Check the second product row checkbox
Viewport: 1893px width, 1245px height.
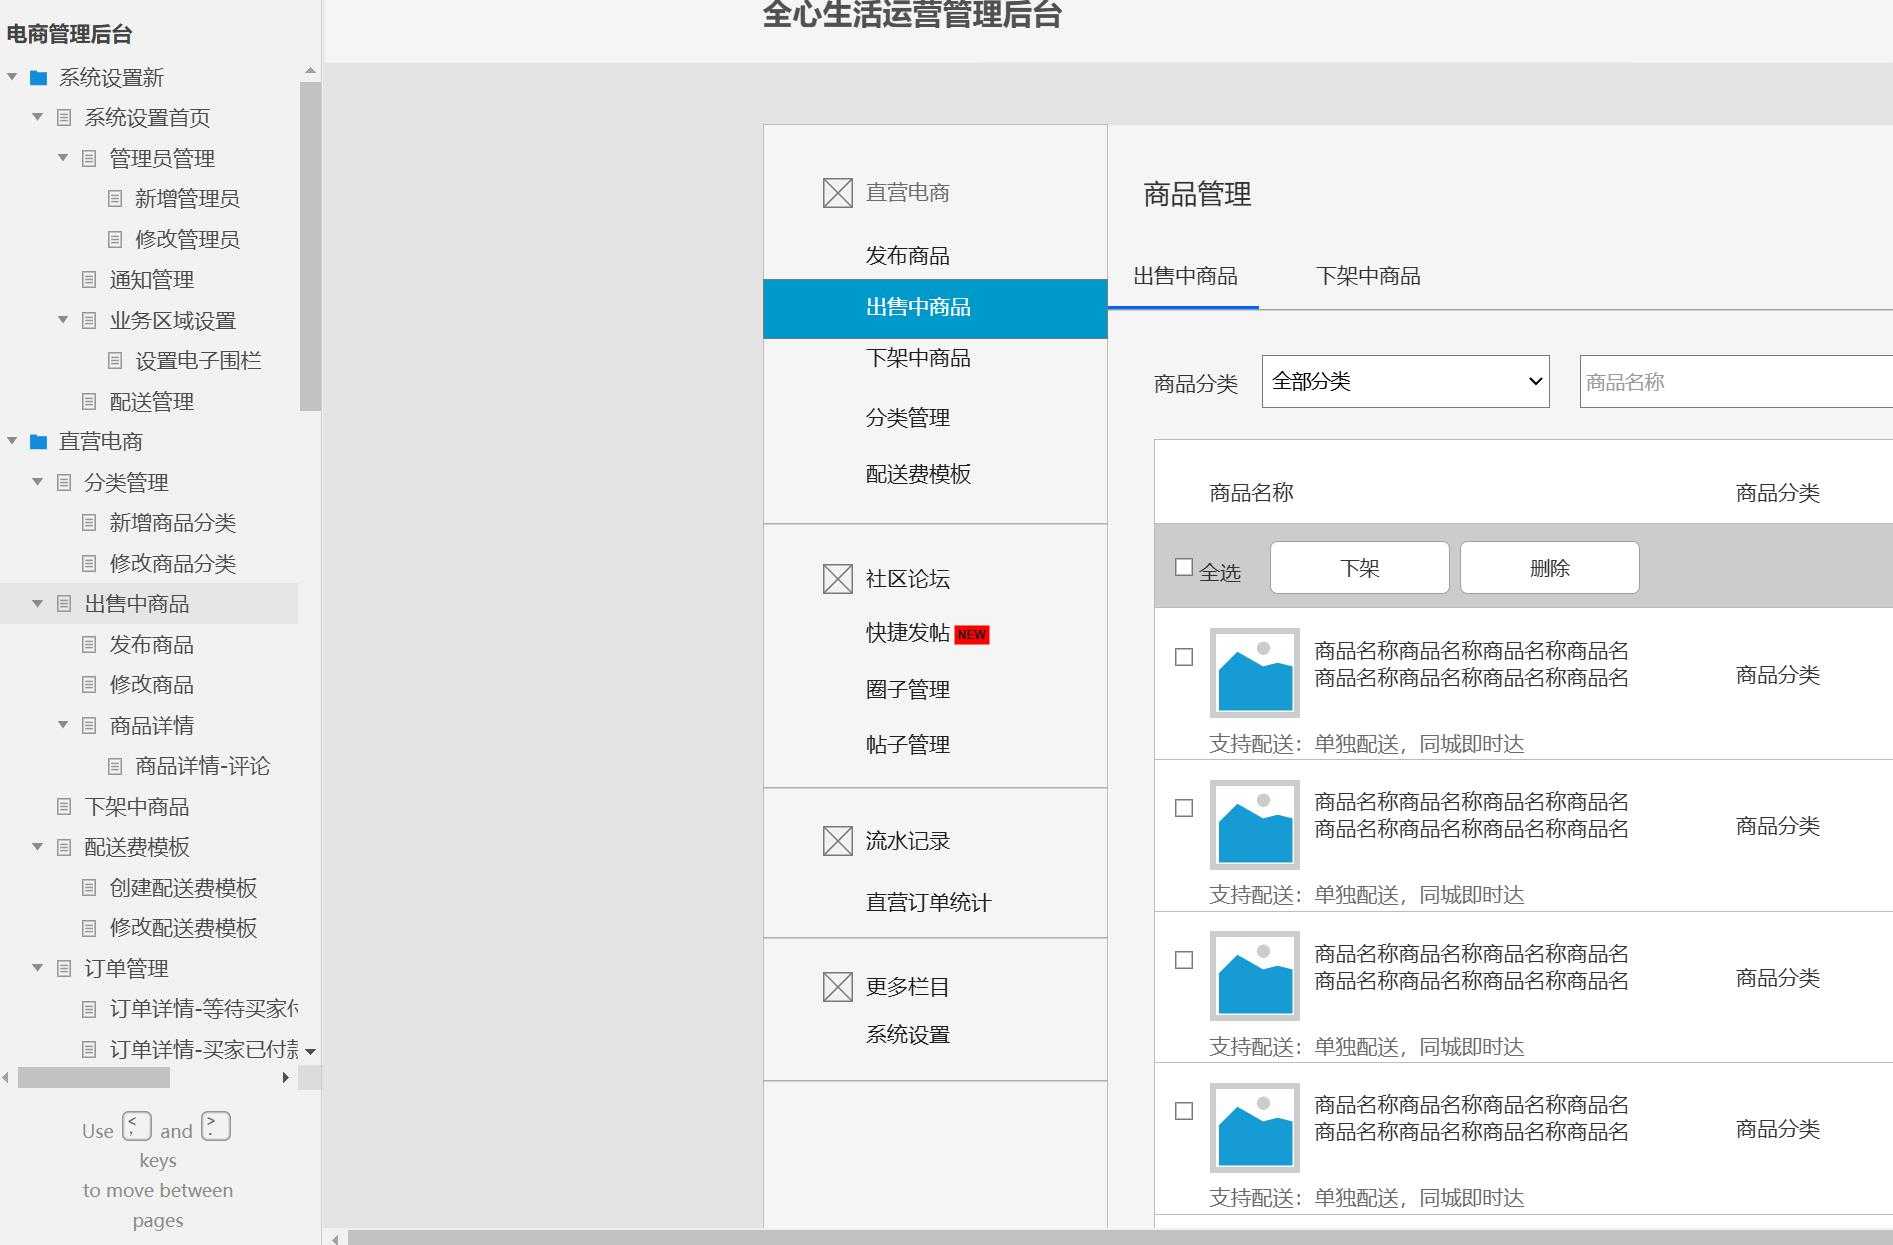coord(1184,807)
